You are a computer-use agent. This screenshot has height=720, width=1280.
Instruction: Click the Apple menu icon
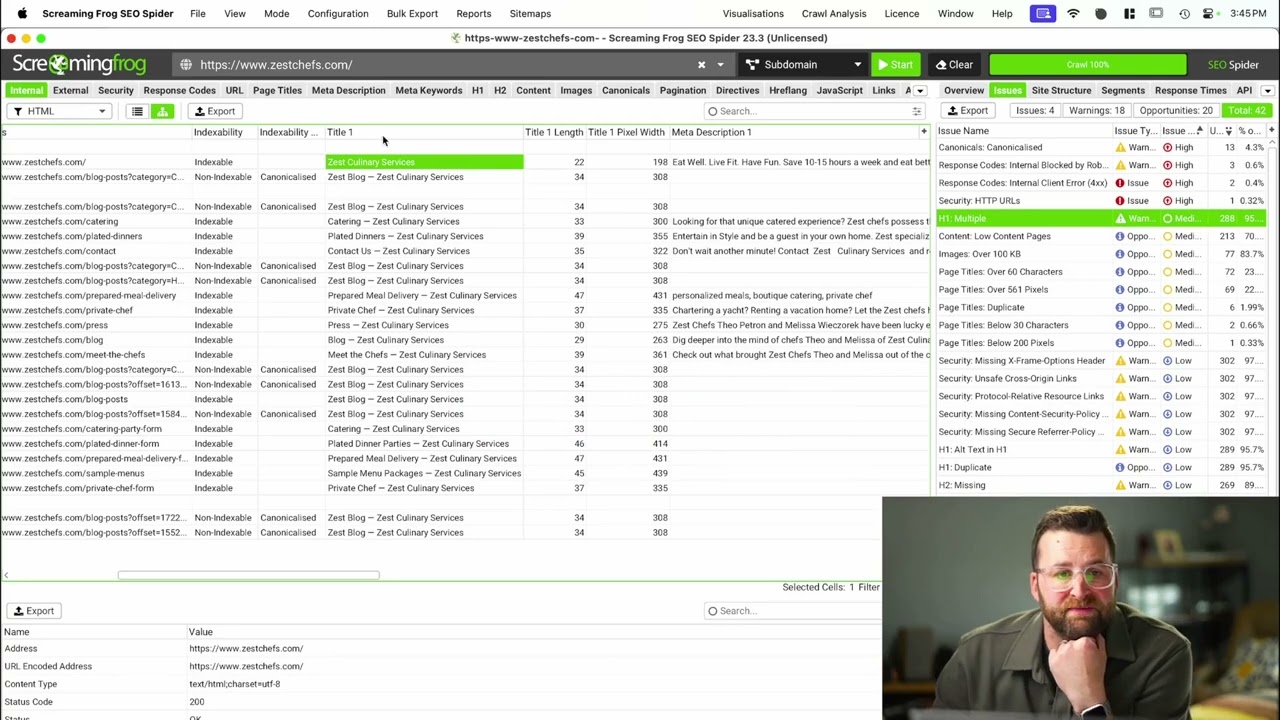[x=22, y=14]
